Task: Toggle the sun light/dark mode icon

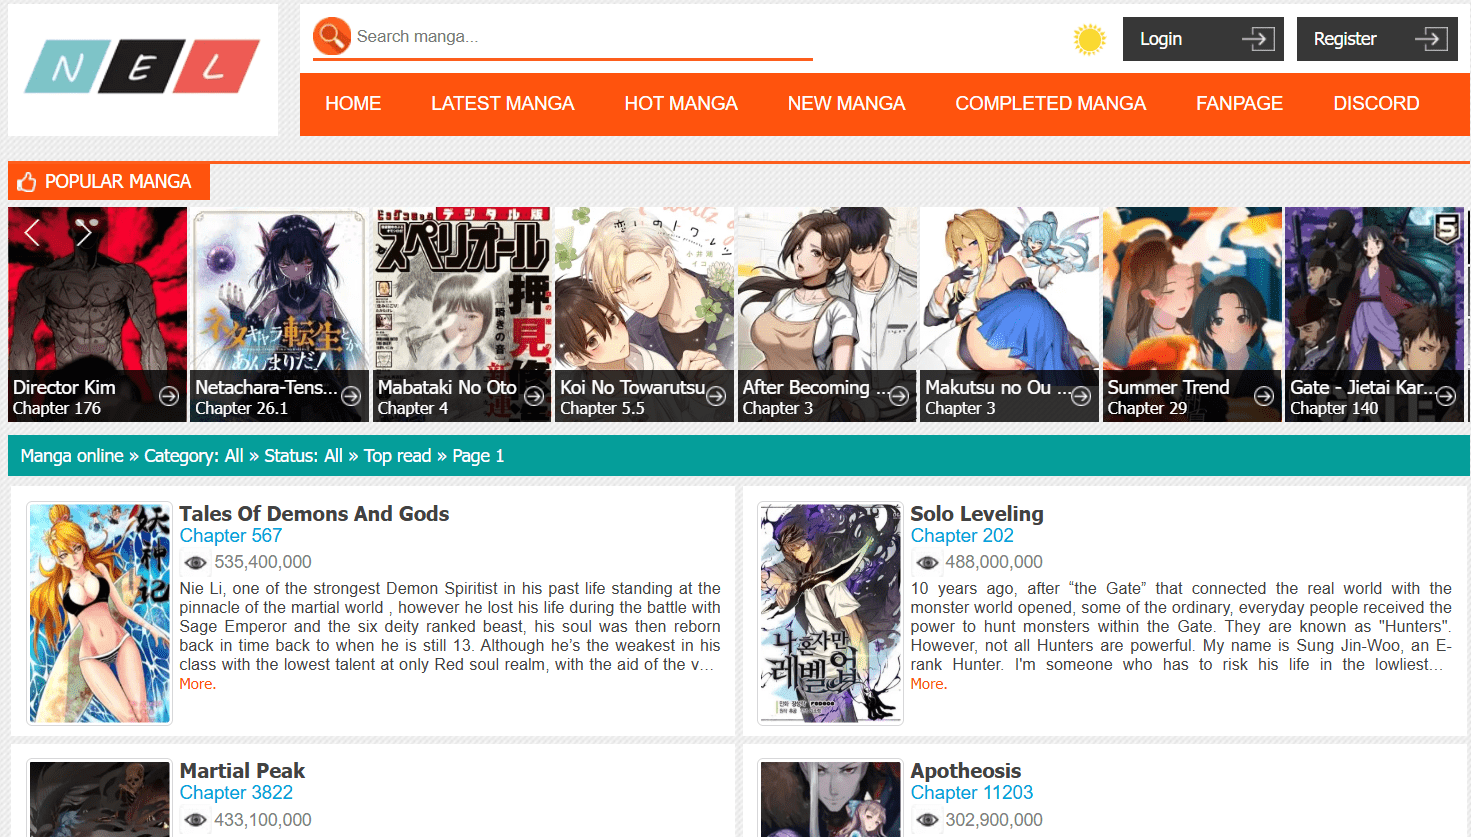Action: tap(1089, 39)
